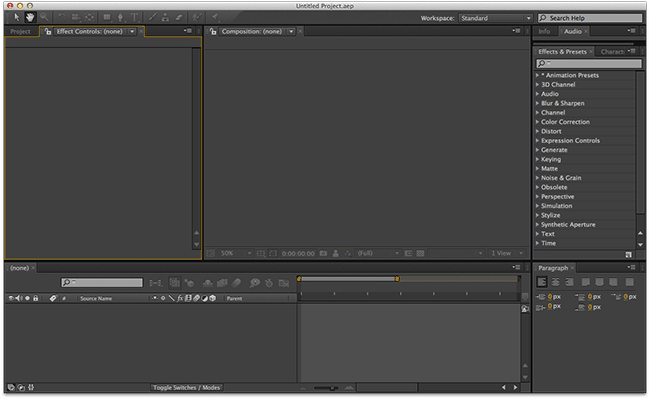Select the Paragraph panel tab

[x=553, y=268]
